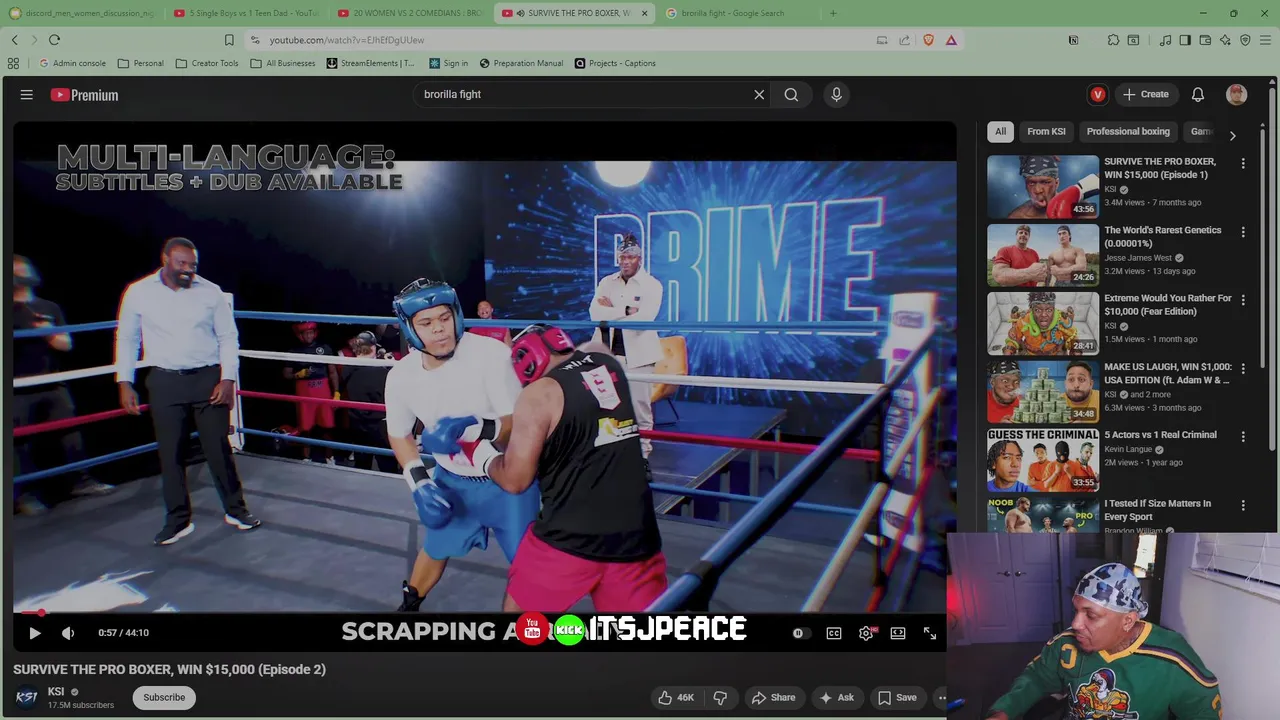Open Creator Tools bookmarks folder
The height and width of the screenshot is (720, 1280).
point(207,63)
